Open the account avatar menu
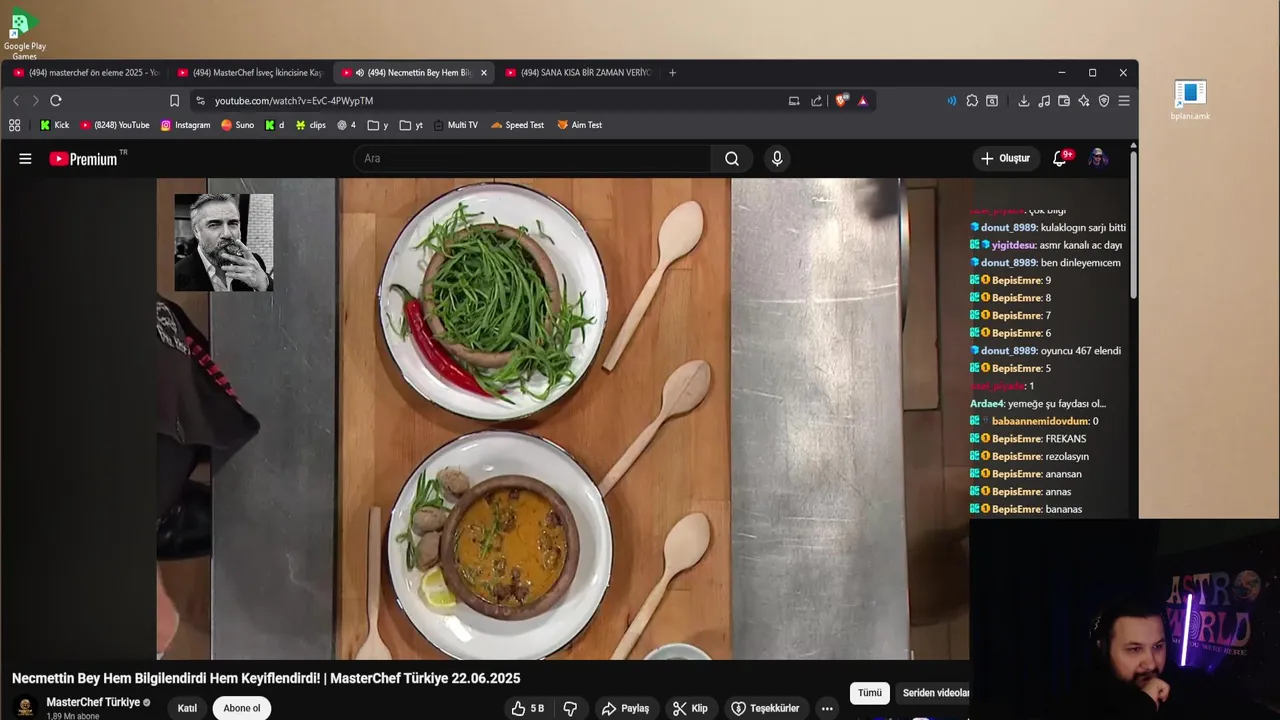The height and width of the screenshot is (720, 1280). pyautogui.click(x=1098, y=158)
